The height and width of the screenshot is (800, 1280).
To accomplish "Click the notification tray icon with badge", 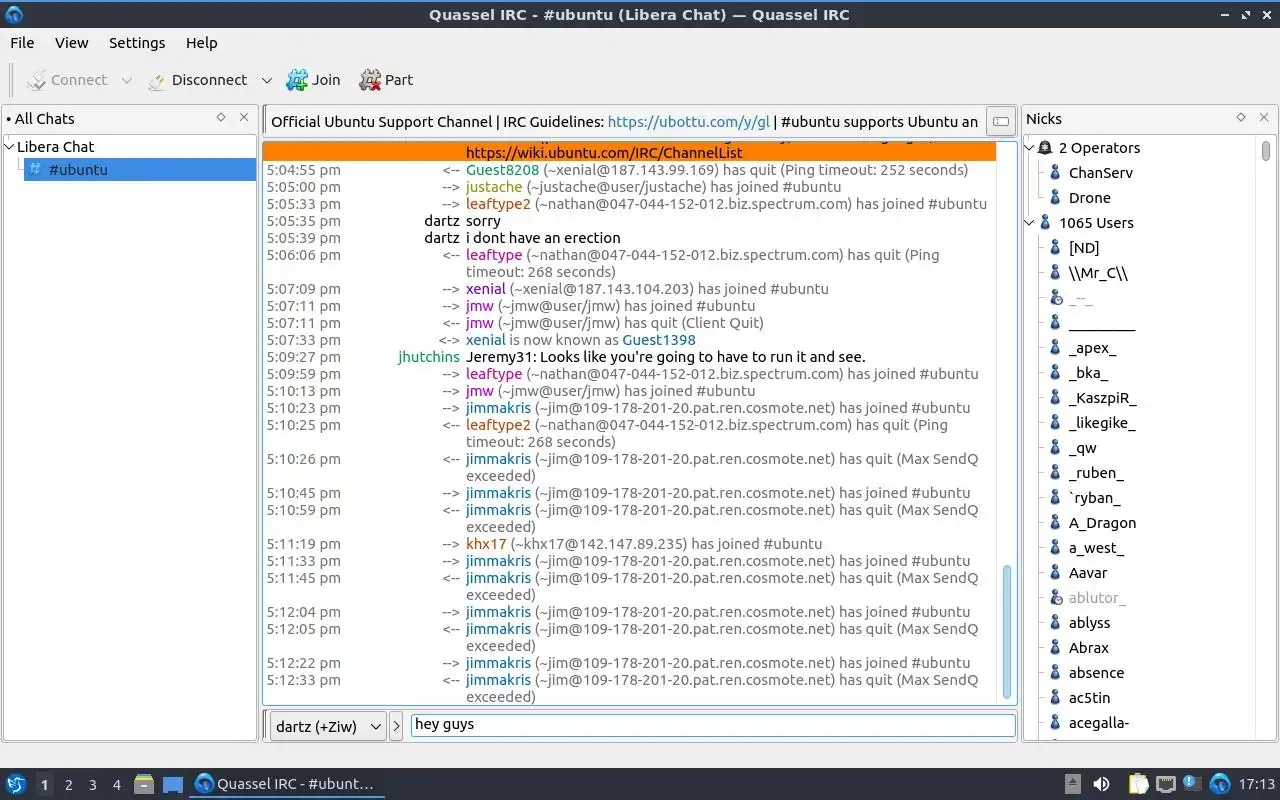I will click(1192, 783).
